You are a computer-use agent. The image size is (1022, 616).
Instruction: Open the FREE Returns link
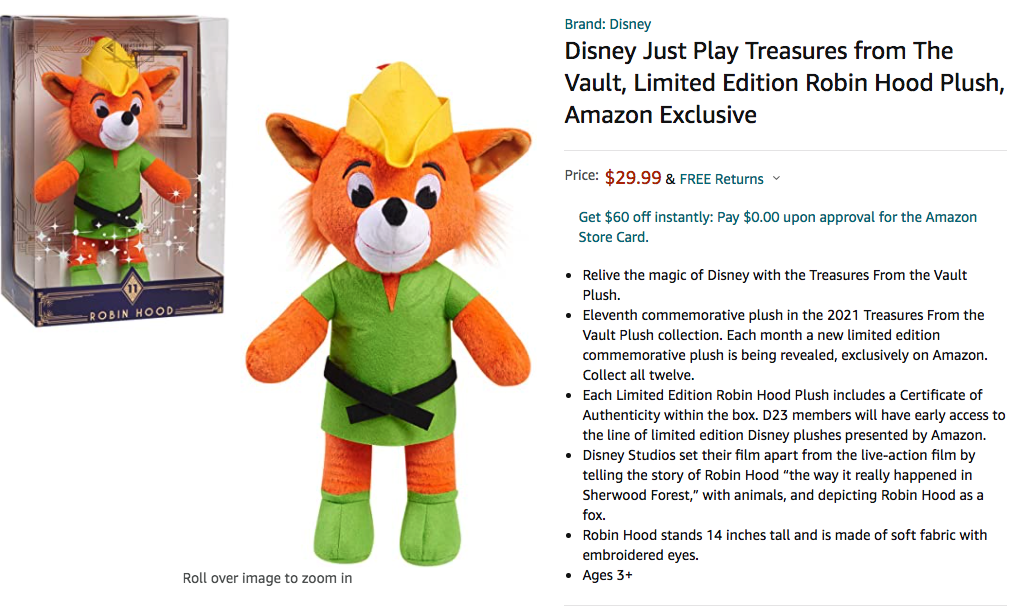coord(721,179)
